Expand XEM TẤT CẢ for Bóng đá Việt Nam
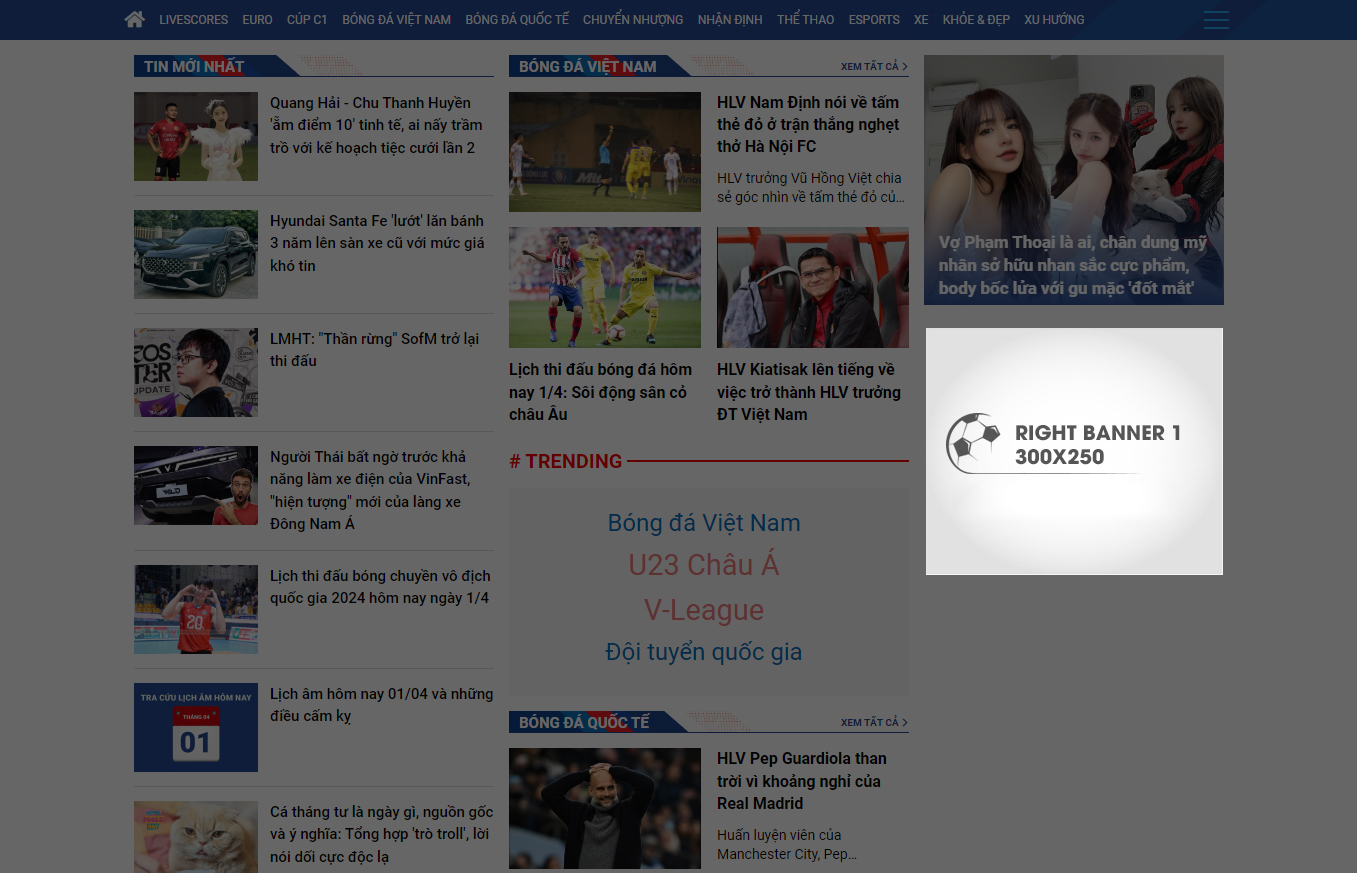Screen dimensions: 1357x873 [x=874, y=66]
